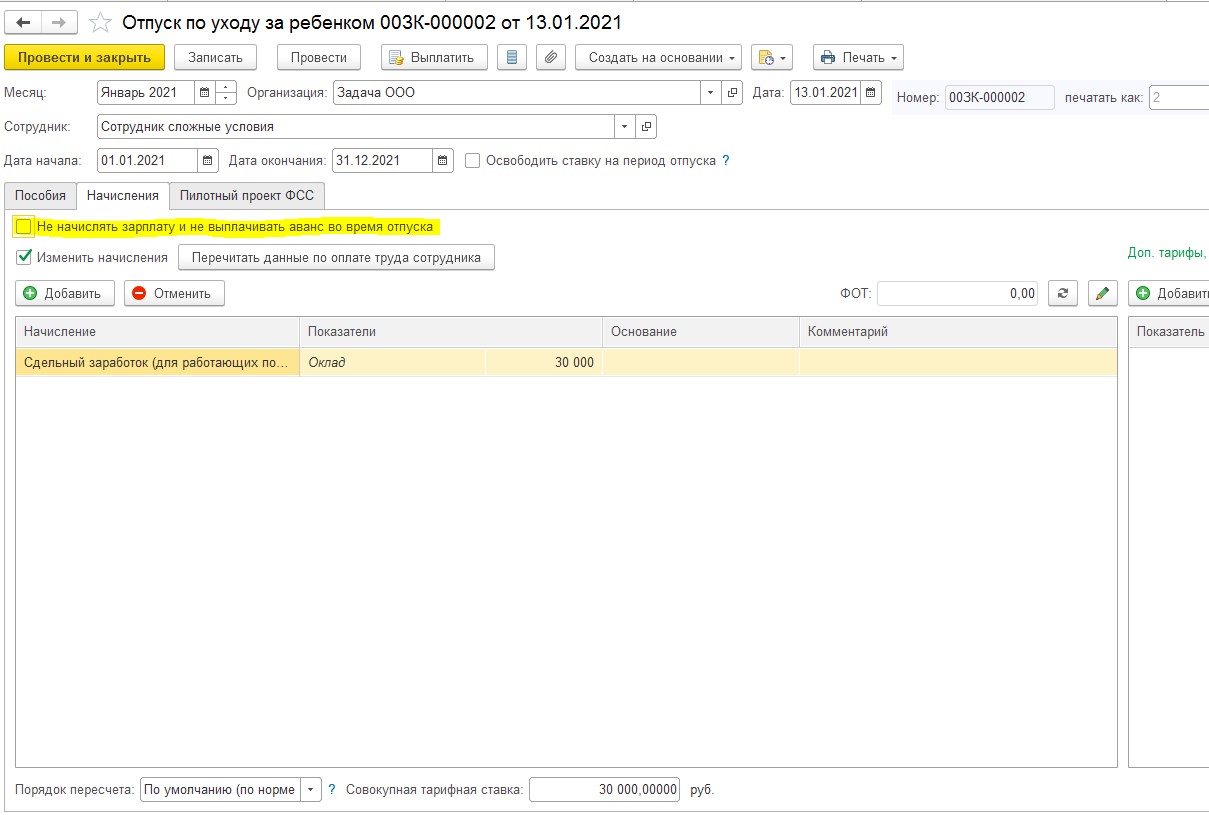Click the Совокупная тарифная ставка input field
Viewport: 1209px width, 815px height.
(604, 789)
